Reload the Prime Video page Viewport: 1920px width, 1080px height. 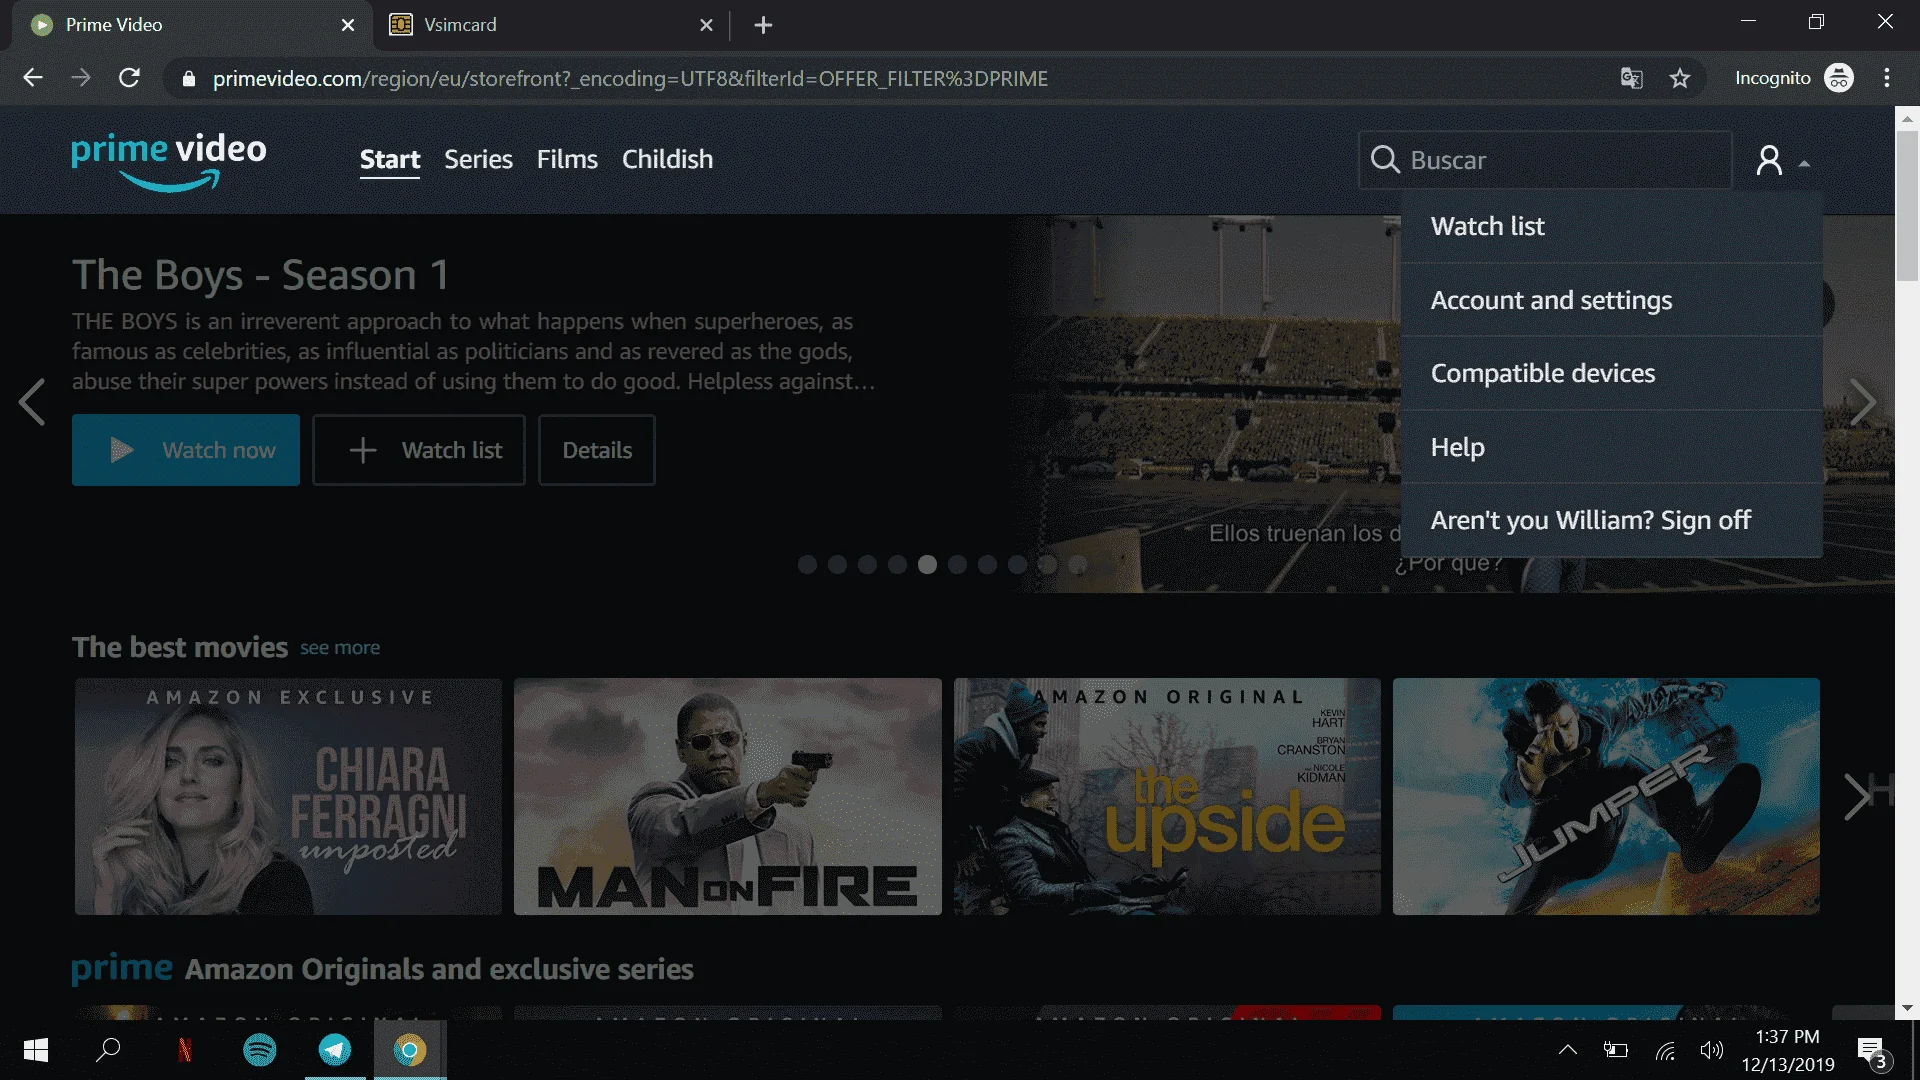pos(129,78)
